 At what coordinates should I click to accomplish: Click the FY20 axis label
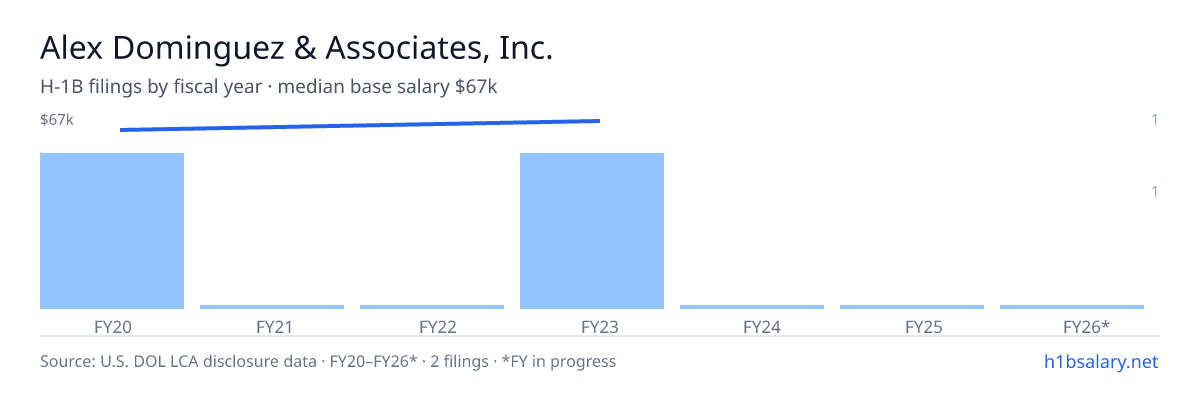pos(112,326)
